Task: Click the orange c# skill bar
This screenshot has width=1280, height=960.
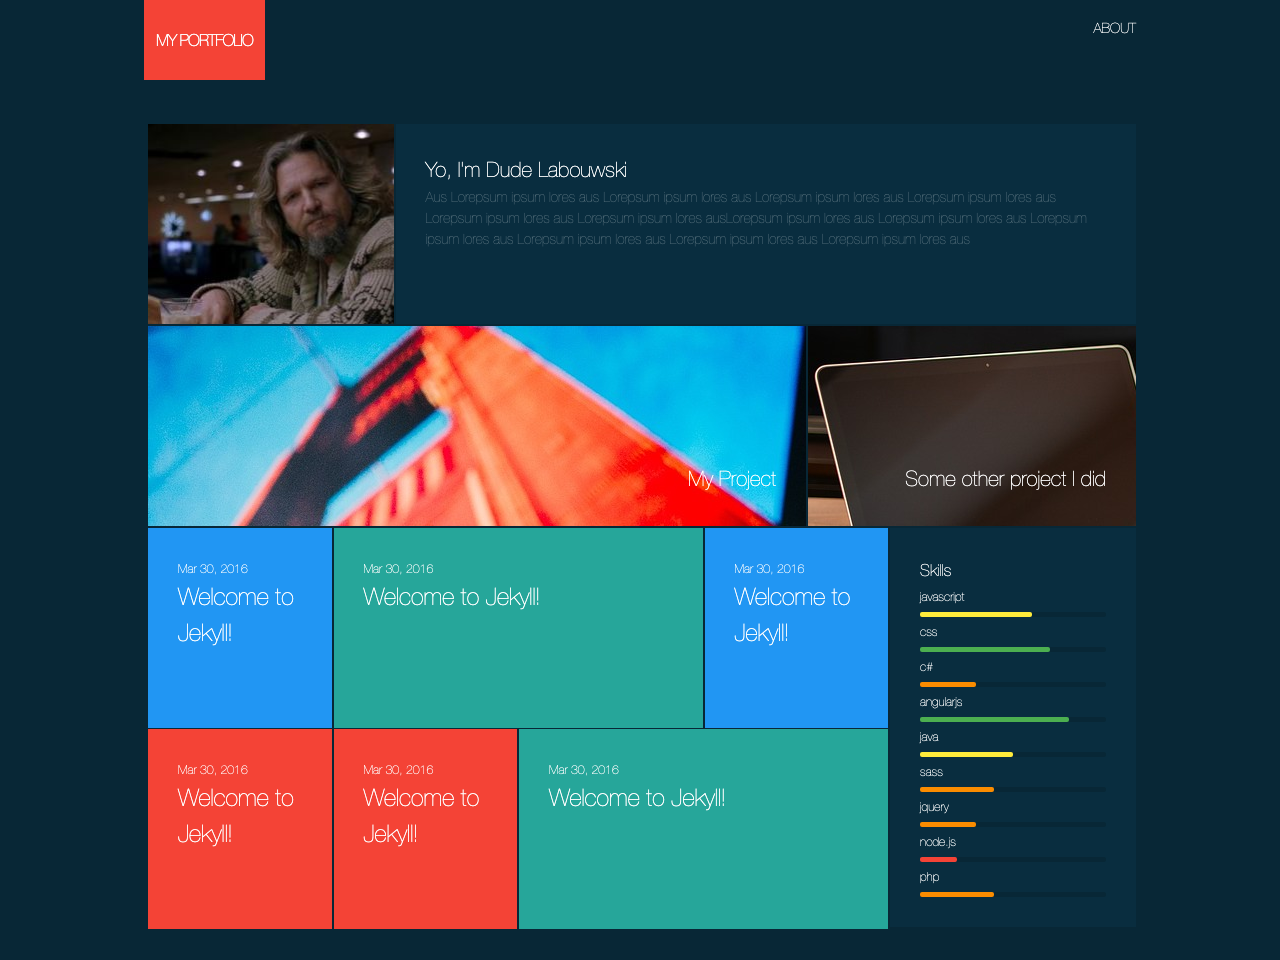Action: (947, 684)
